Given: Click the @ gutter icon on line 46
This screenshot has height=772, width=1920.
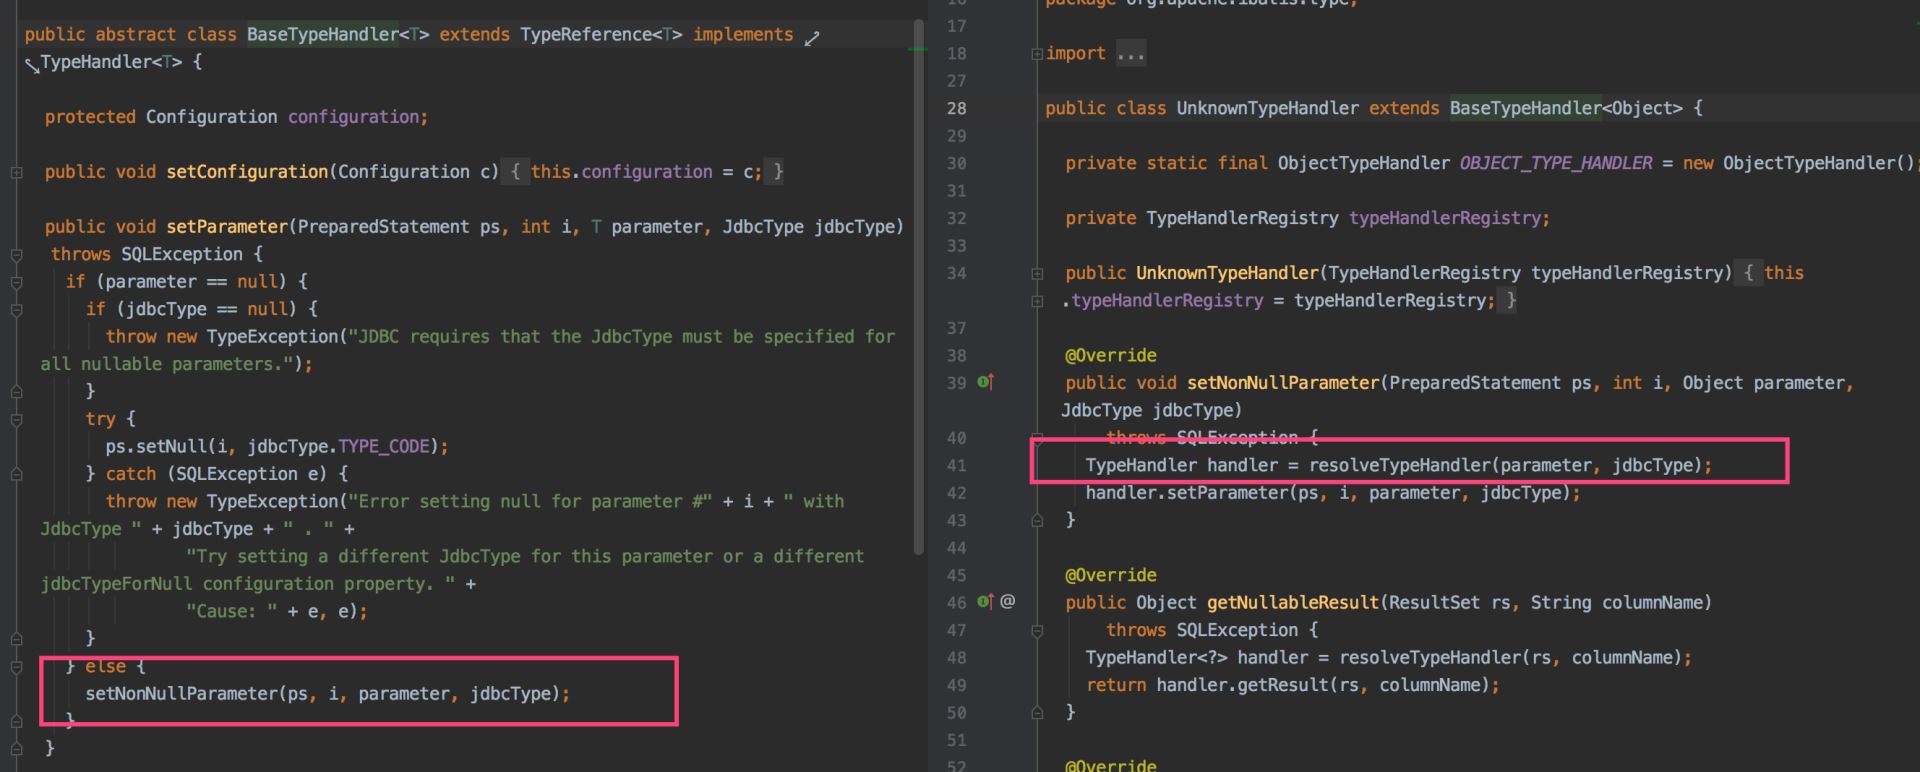Looking at the screenshot, I should [x=1008, y=602].
